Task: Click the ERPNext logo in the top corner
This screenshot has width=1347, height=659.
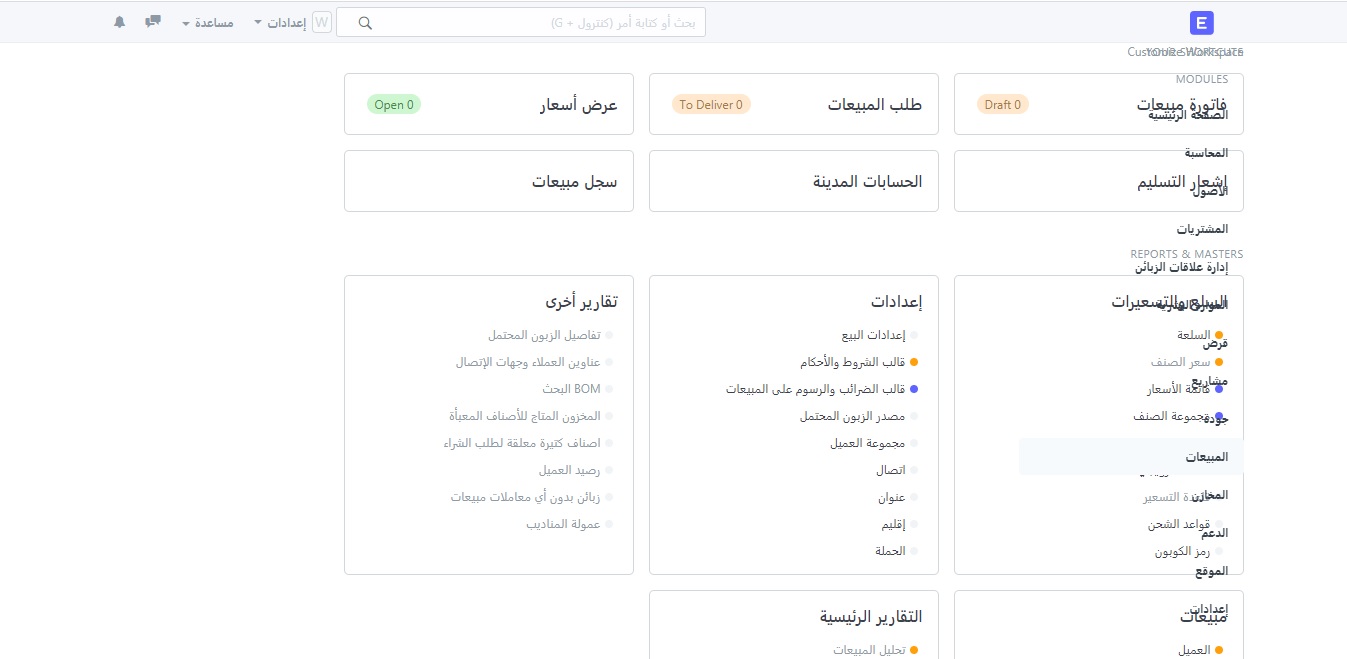Action: tap(1200, 22)
